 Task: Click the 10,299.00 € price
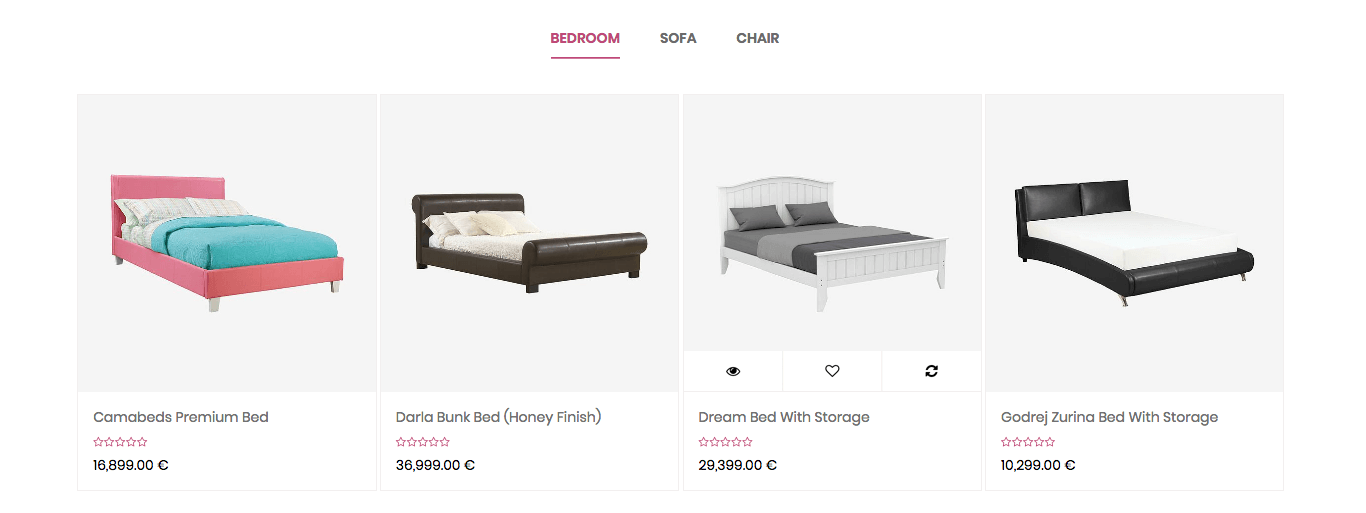coord(1038,465)
